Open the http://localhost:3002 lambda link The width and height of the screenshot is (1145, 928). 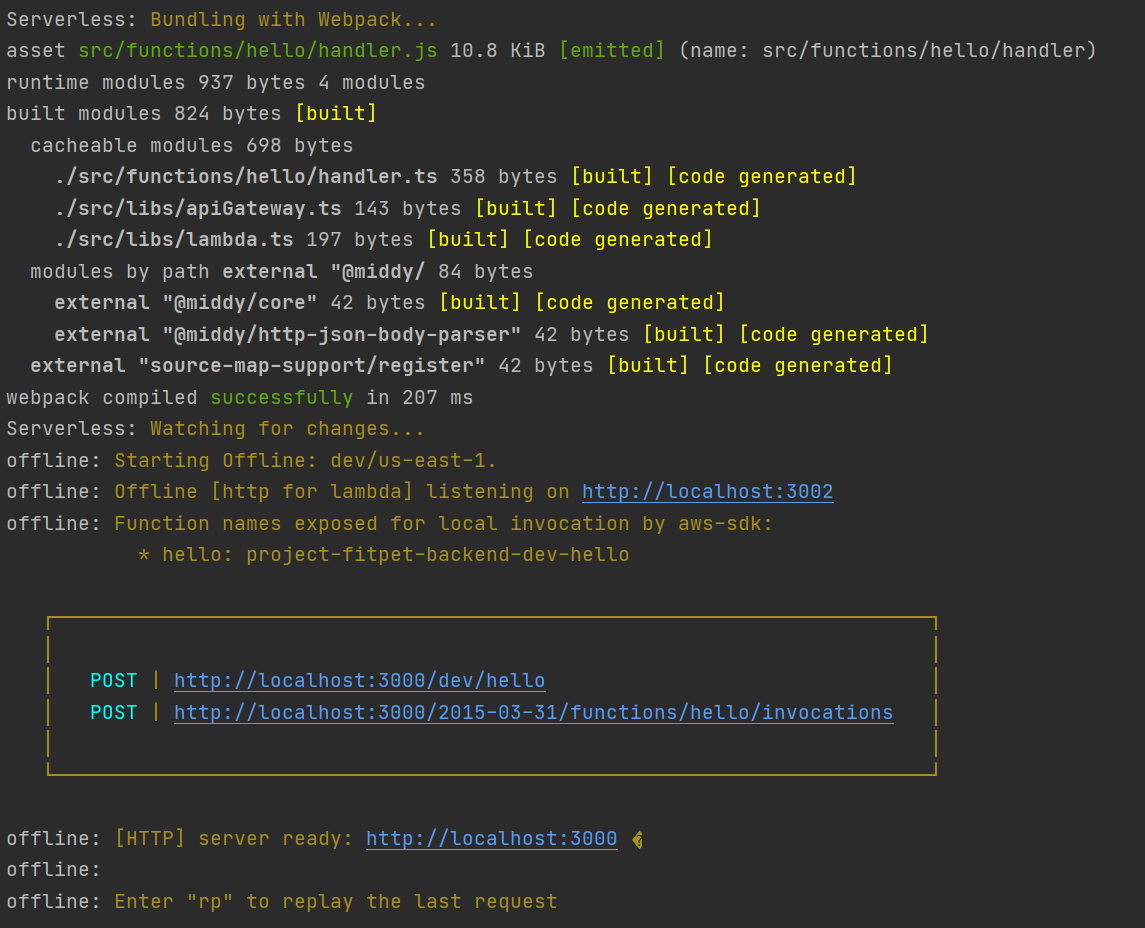click(x=708, y=491)
